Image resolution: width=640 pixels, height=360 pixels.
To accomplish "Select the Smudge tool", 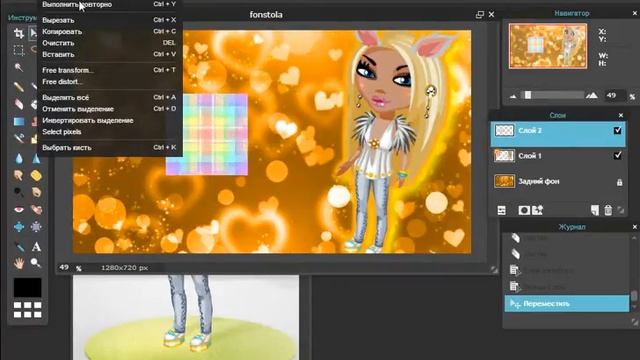I will [x=19, y=175].
